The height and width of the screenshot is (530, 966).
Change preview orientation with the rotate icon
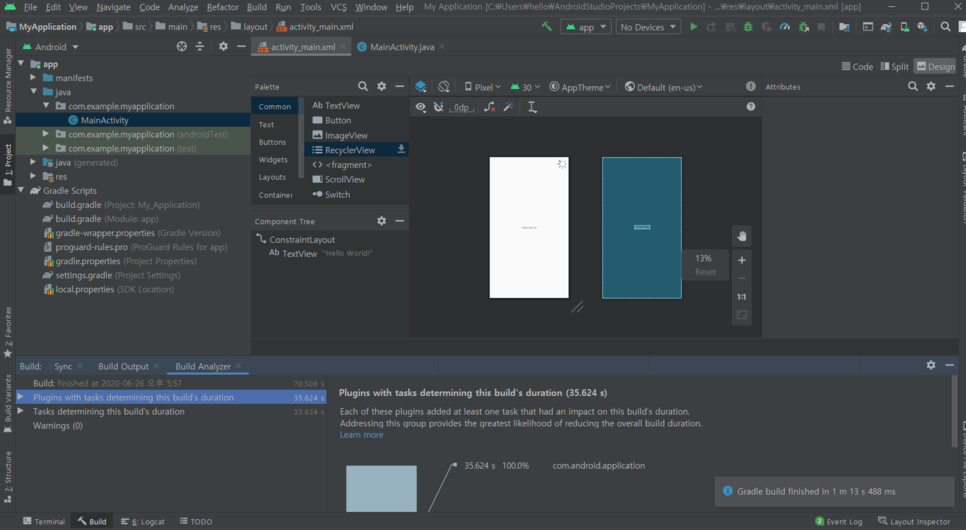(444, 86)
